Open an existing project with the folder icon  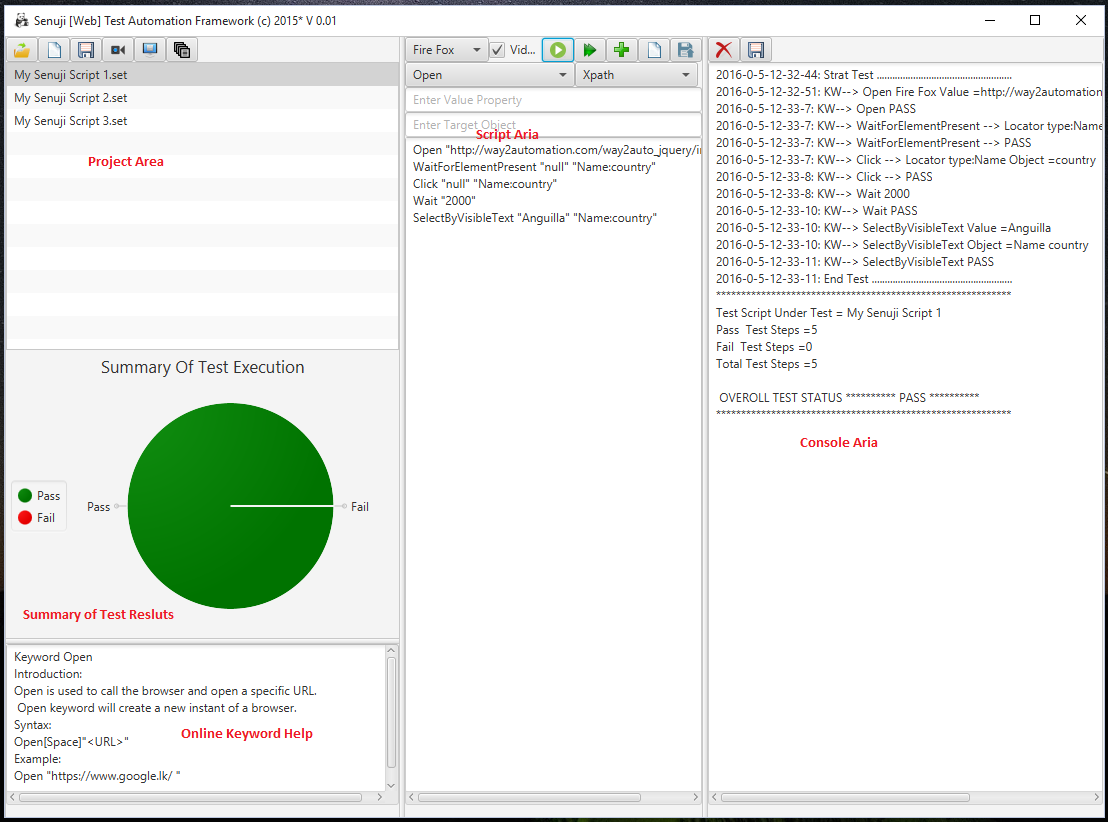tap(21, 49)
